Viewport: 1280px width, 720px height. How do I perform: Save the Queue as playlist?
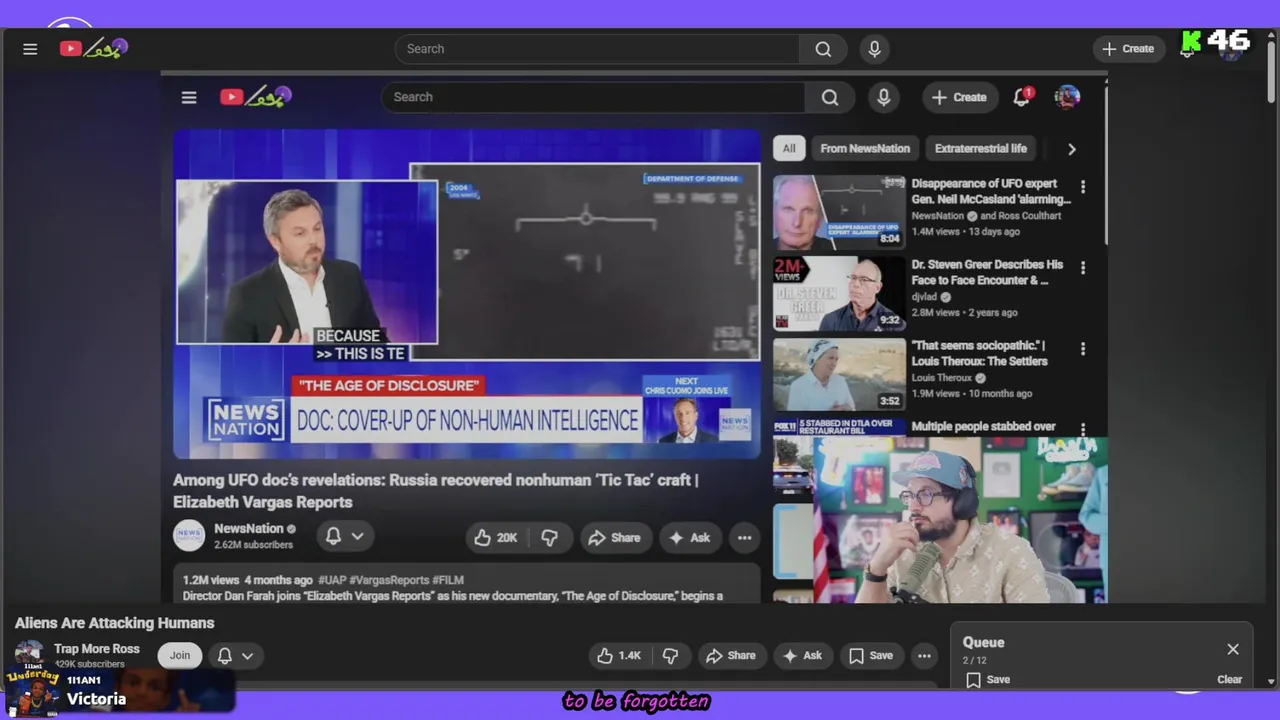[988, 679]
